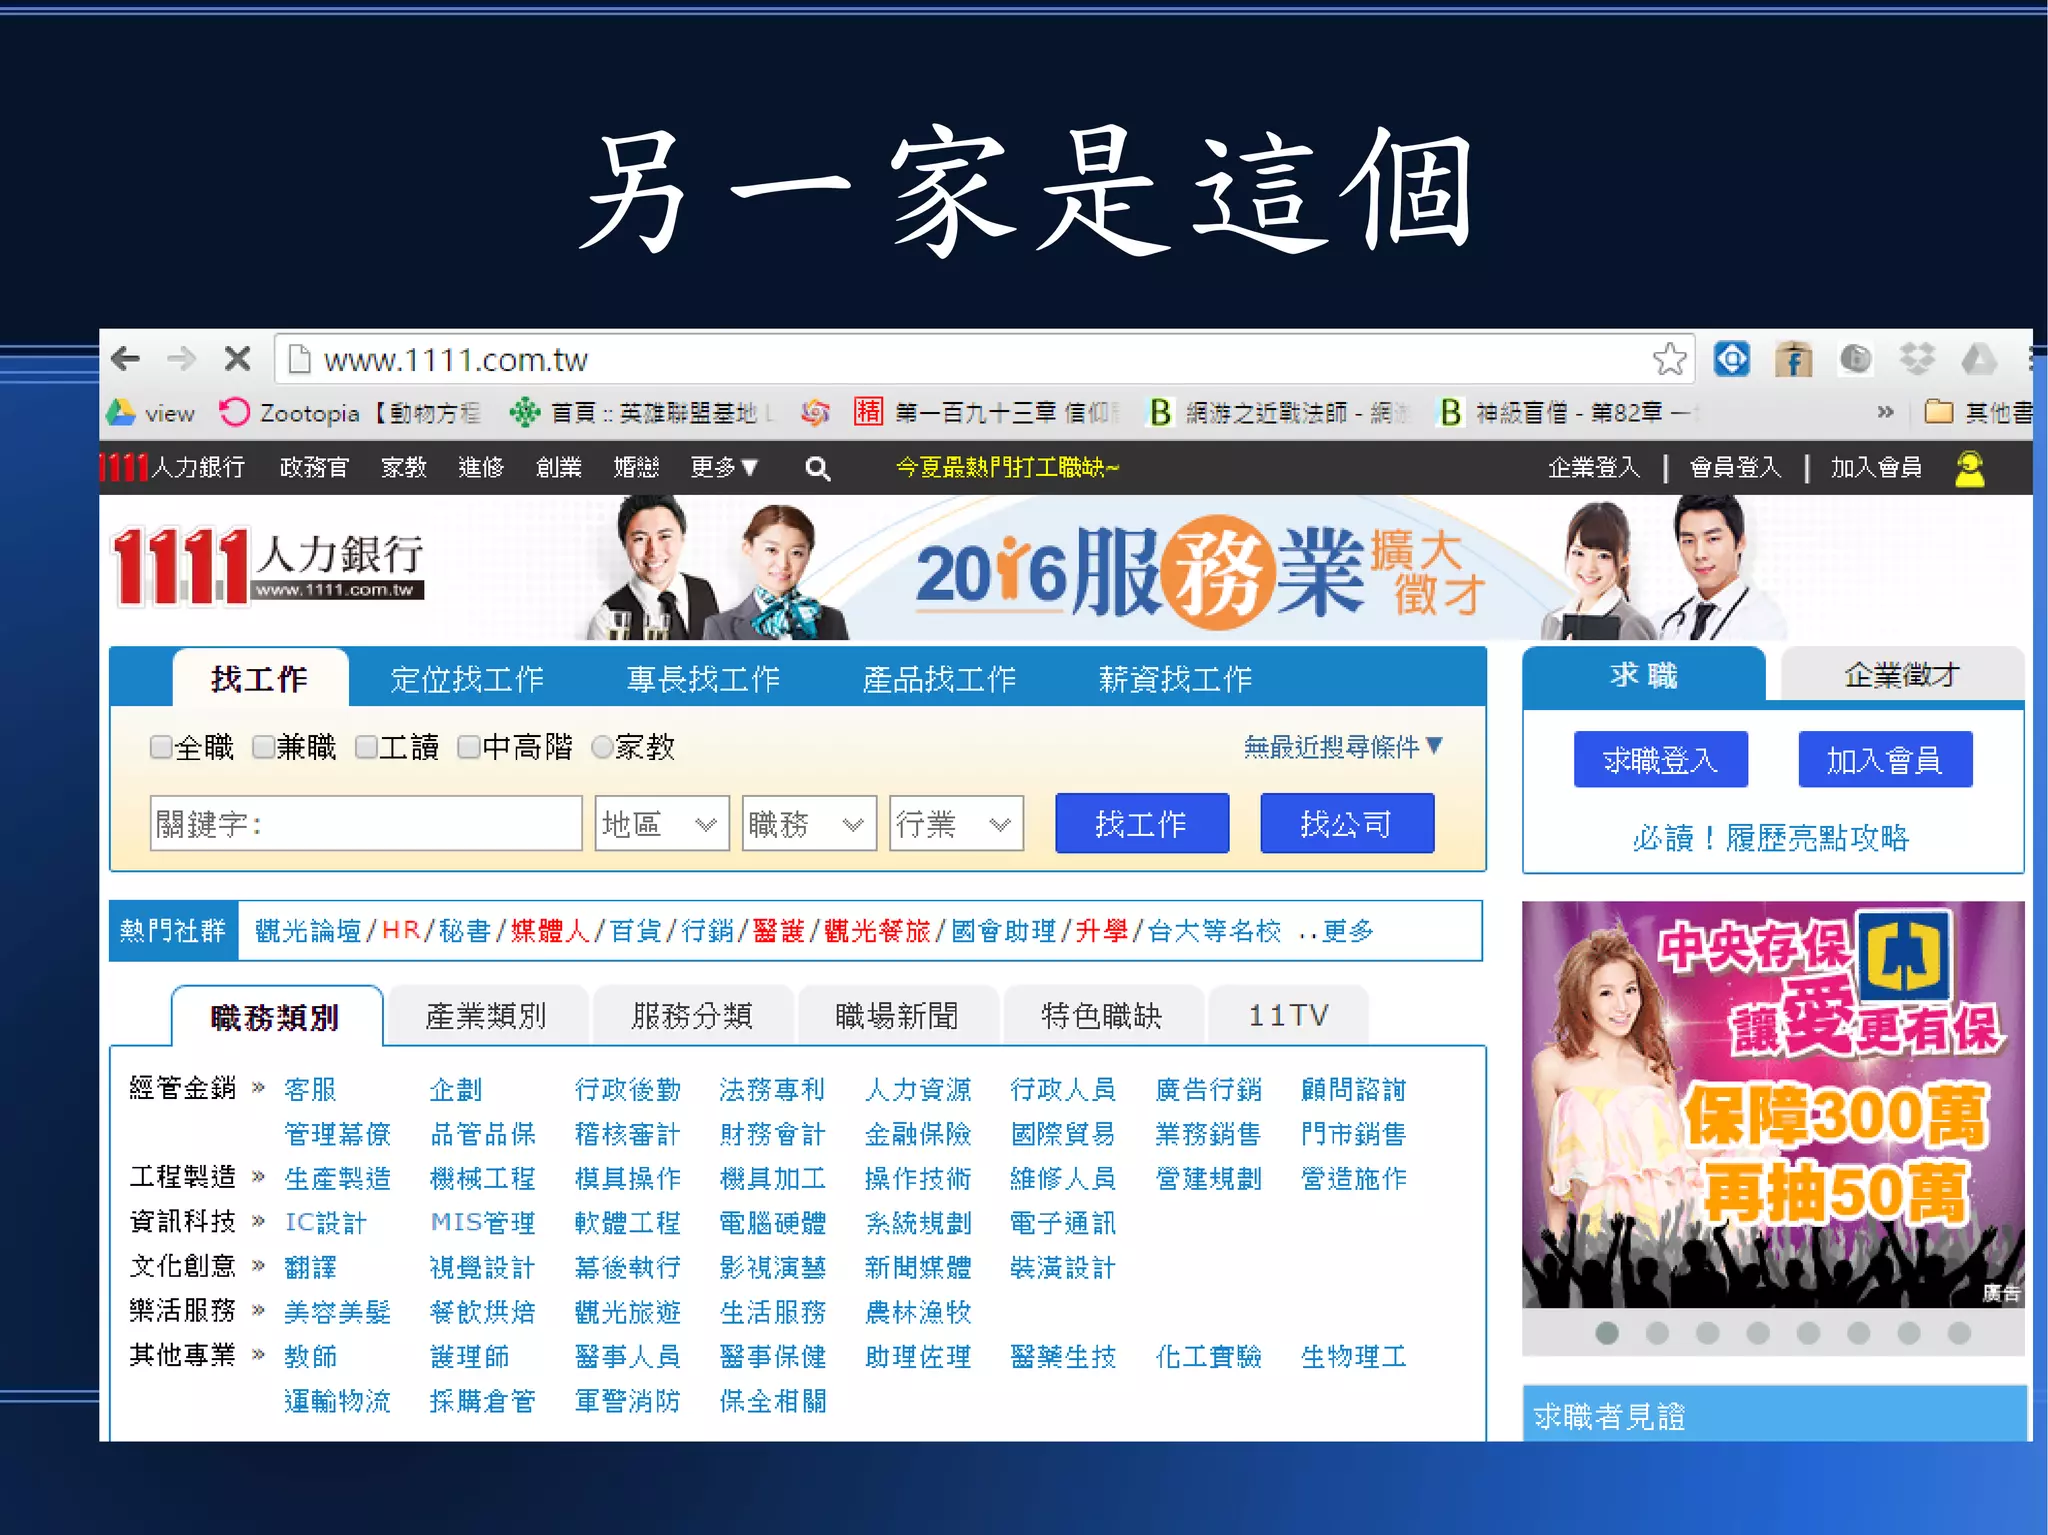Viewport: 2048px width, 1535px height.
Task: Expand the 職務 dropdown
Action: [808, 824]
